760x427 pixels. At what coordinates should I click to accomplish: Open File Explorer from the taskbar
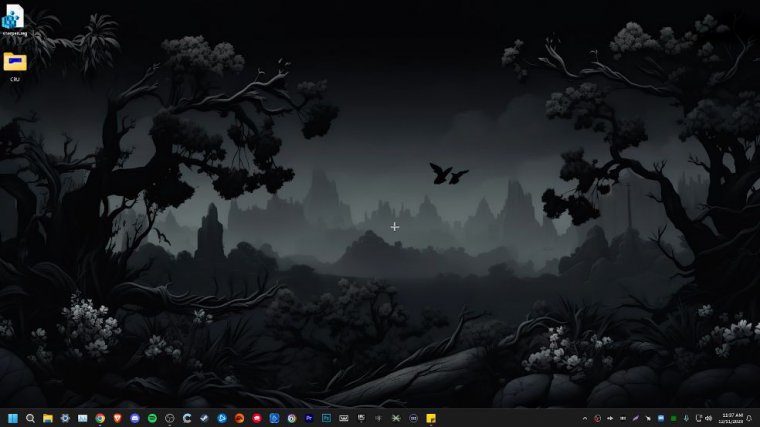47,418
